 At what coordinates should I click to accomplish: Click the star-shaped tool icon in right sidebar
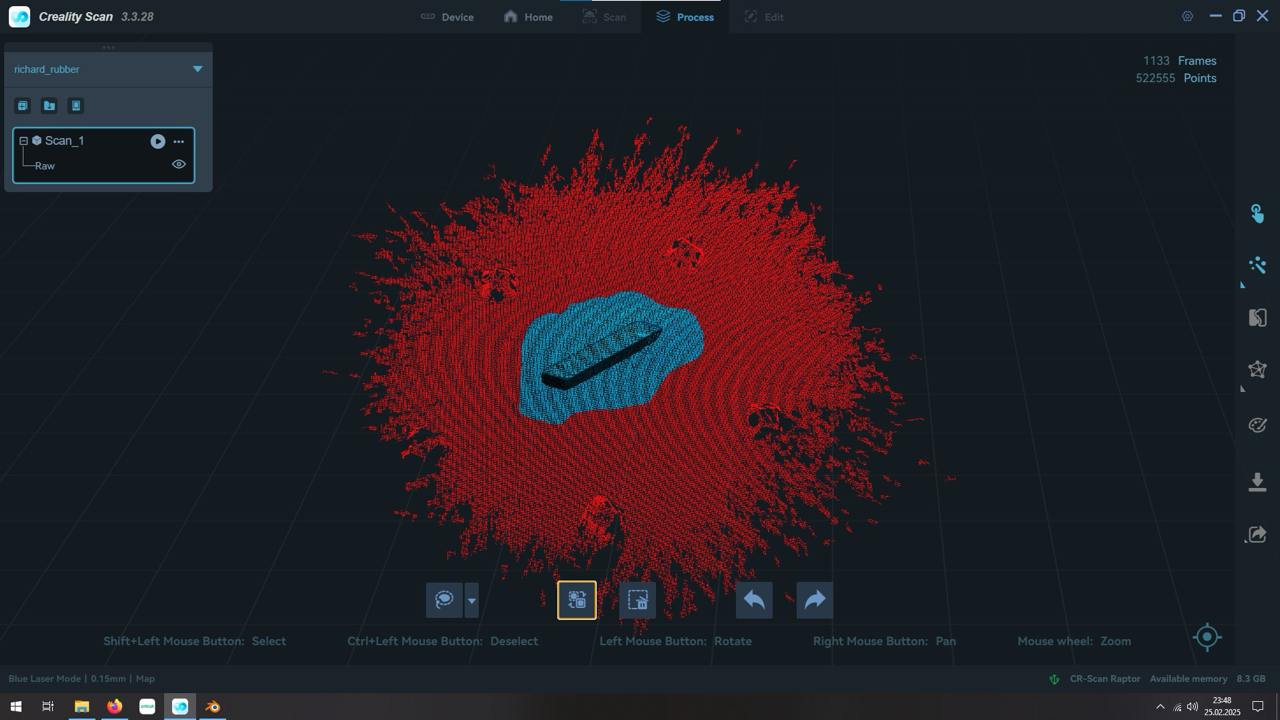point(1257,370)
